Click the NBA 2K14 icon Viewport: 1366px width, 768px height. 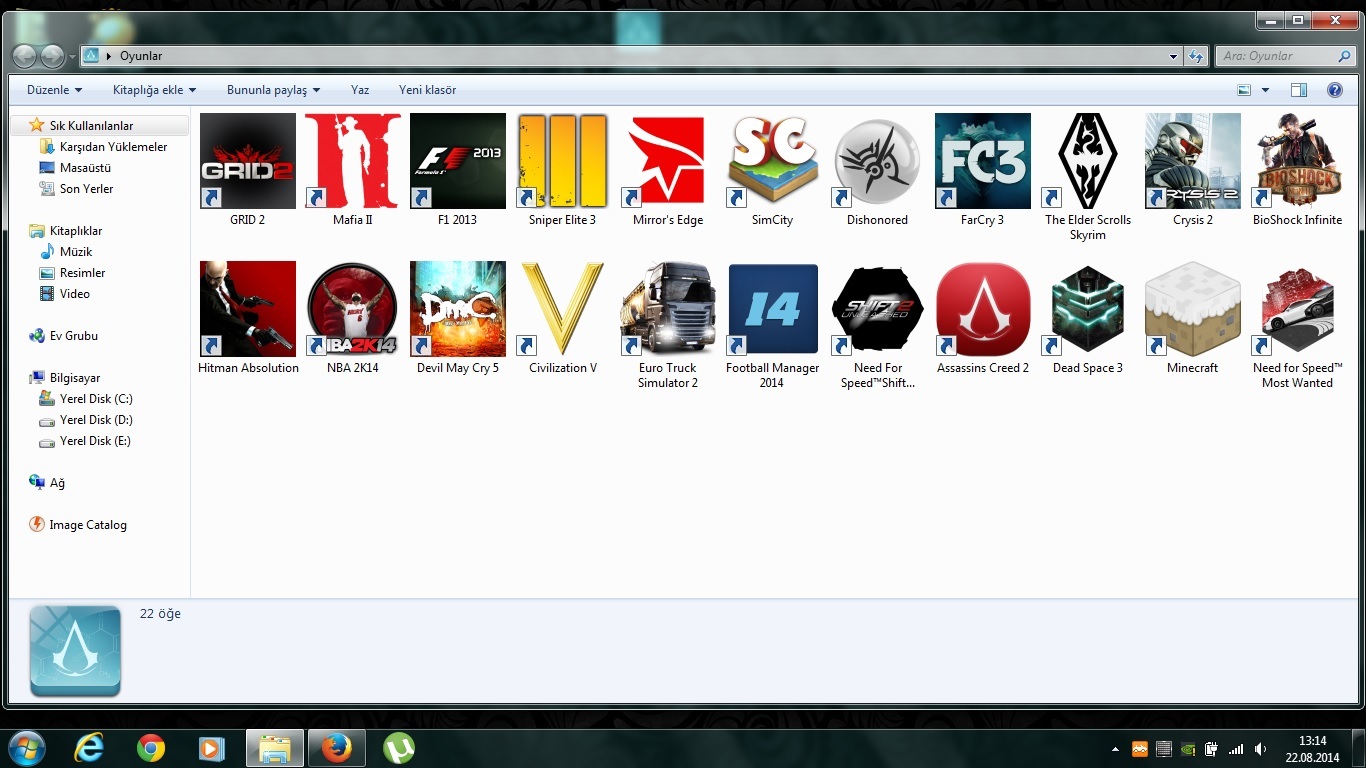(x=353, y=309)
